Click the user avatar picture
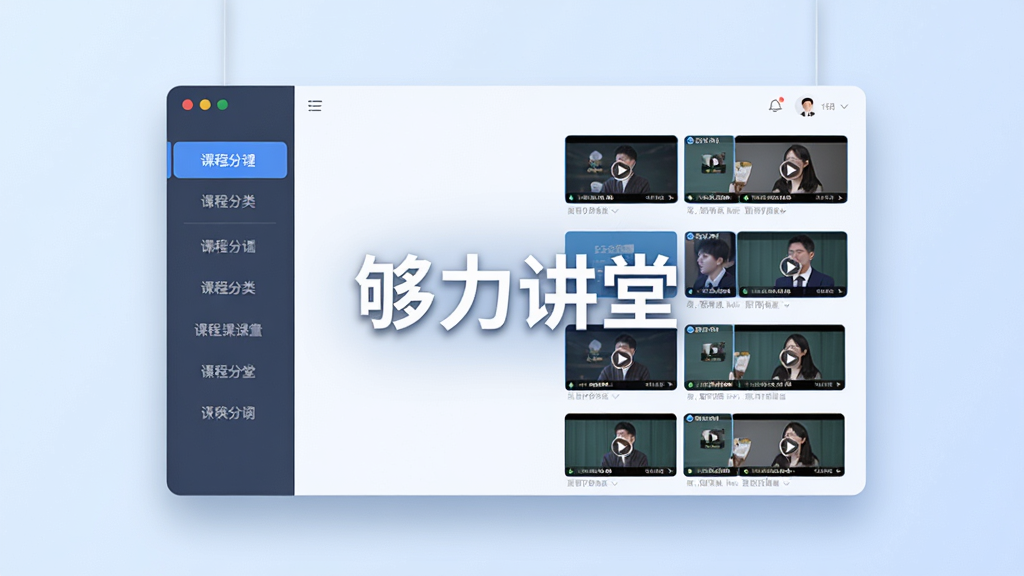This screenshot has height=576, width=1024. (807, 106)
